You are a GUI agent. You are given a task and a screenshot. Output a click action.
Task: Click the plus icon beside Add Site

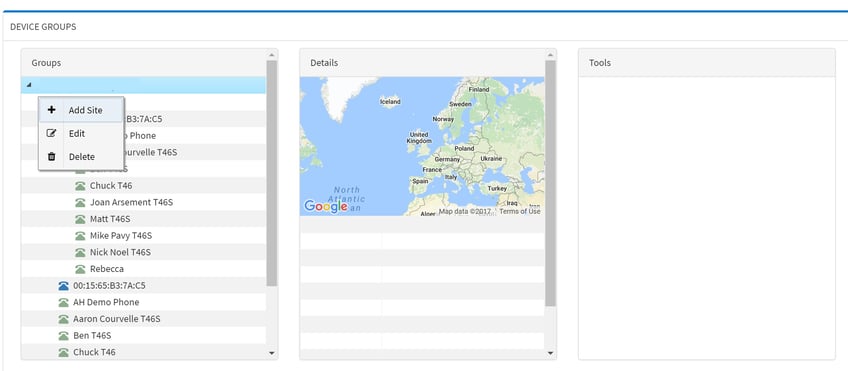click(x=51, y=110)
